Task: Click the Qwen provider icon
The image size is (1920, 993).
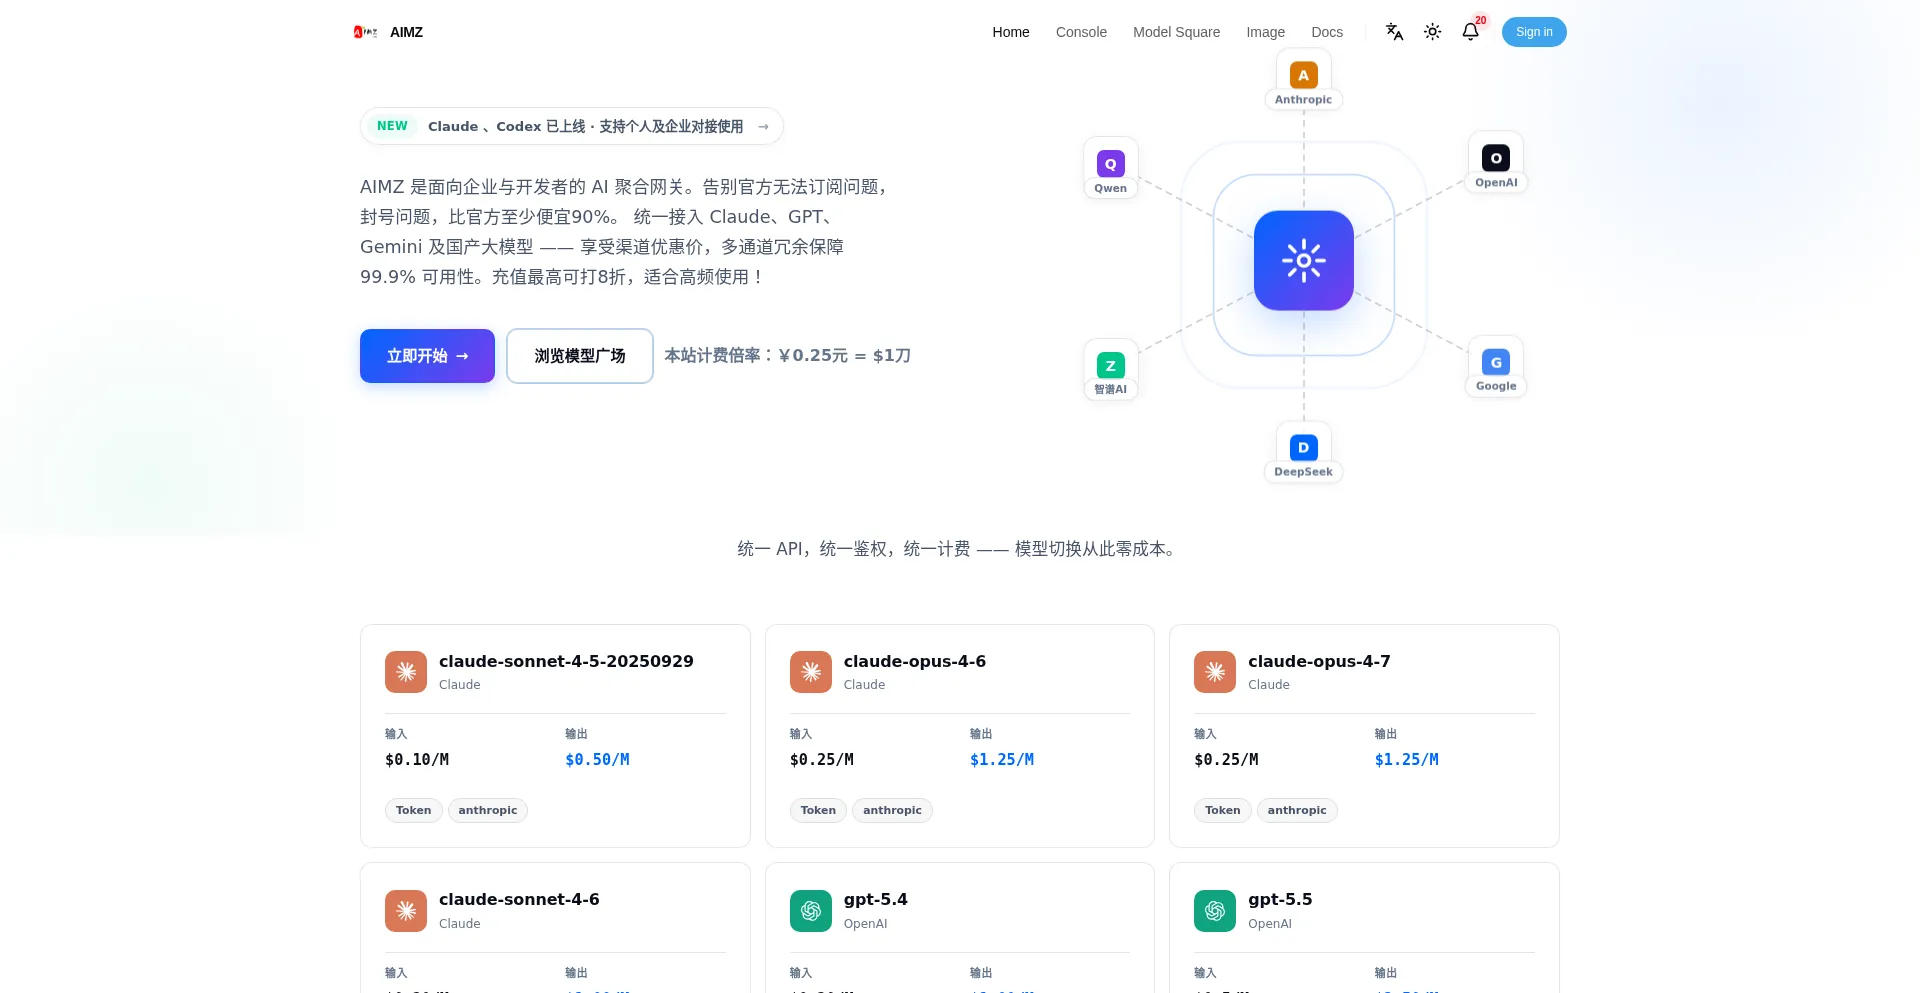Action: pos(1110,163)
